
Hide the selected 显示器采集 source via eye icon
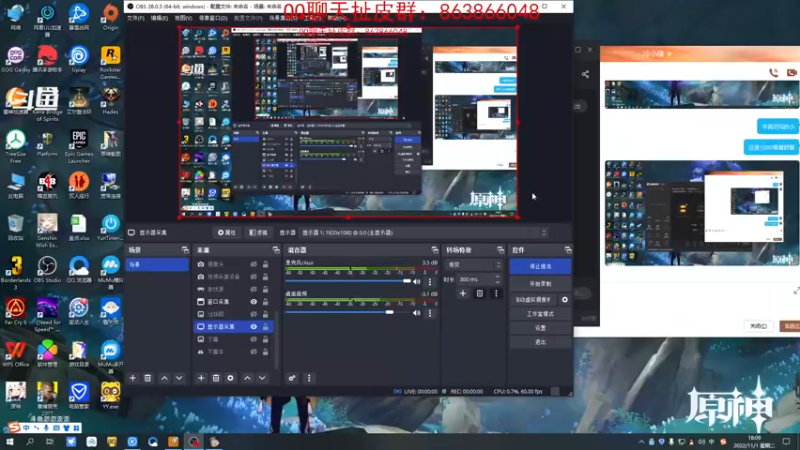pyautogui.click(x=254, y=327)
